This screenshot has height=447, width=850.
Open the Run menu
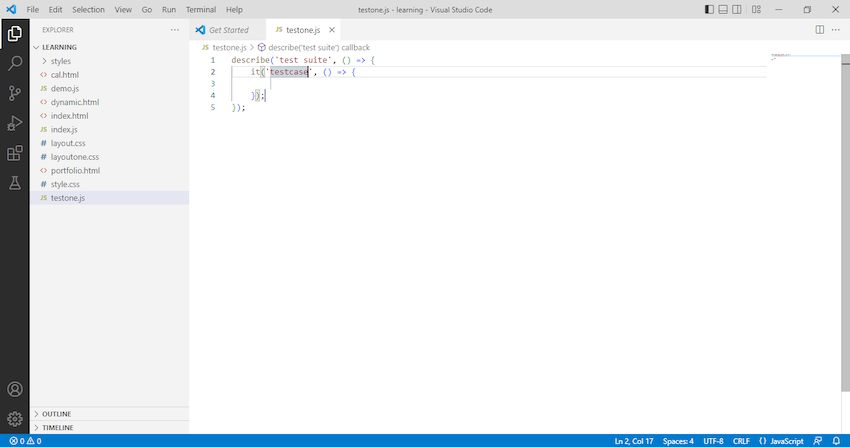(169, 10)
